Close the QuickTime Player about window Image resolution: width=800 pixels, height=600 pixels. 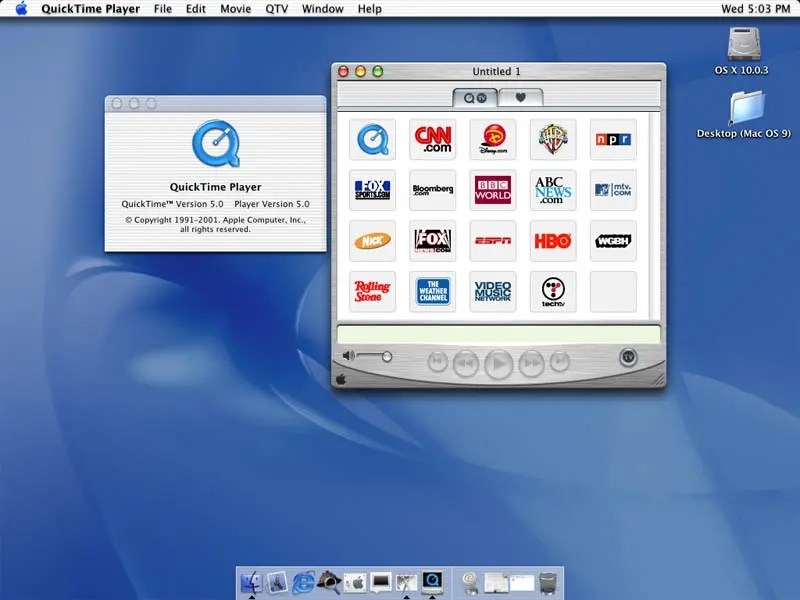click(x=117, y=104)
